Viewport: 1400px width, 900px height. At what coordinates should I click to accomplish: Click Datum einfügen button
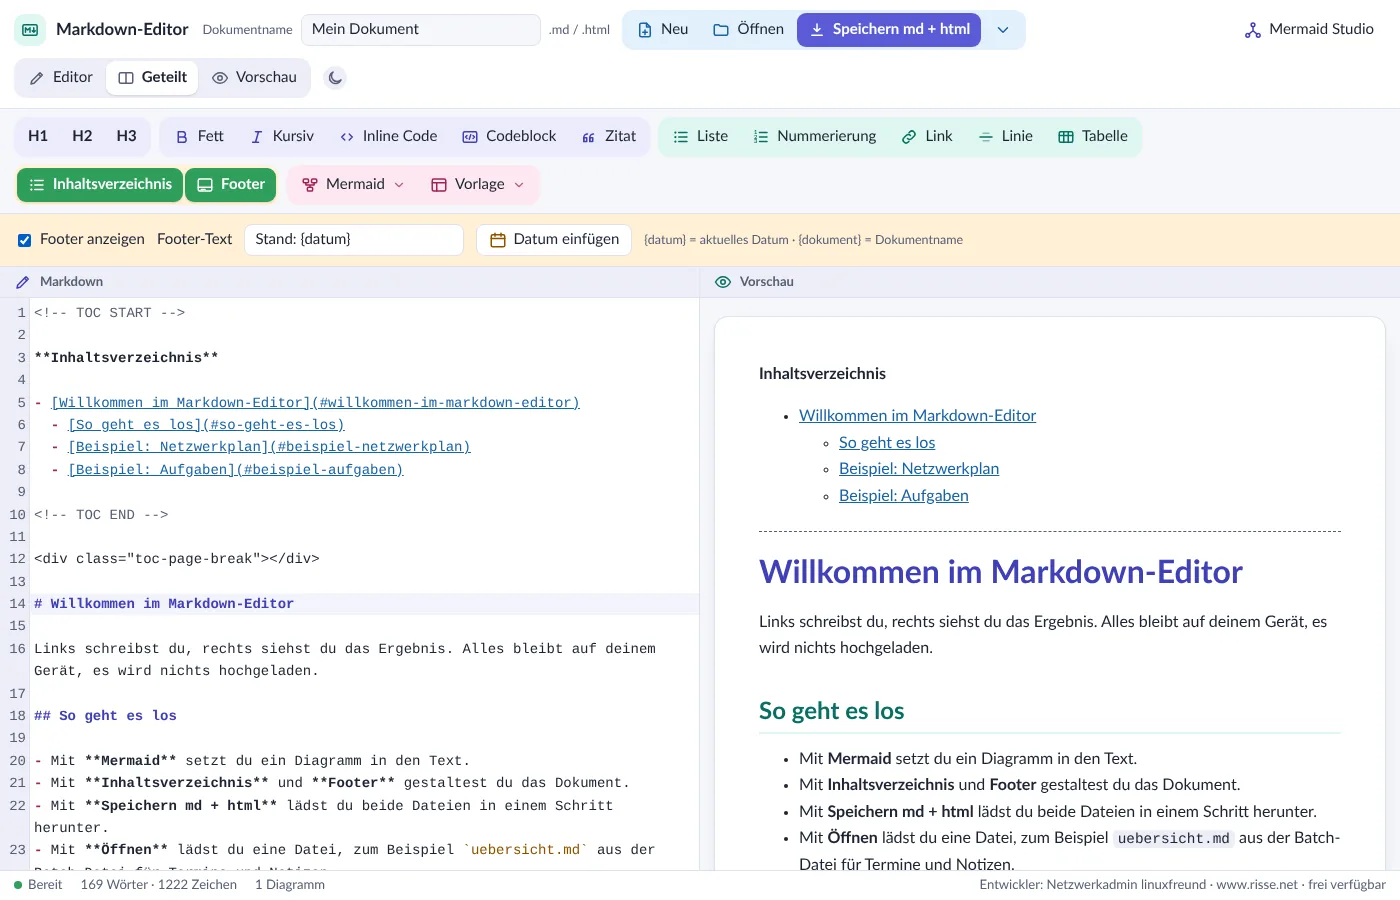[554, 240]
